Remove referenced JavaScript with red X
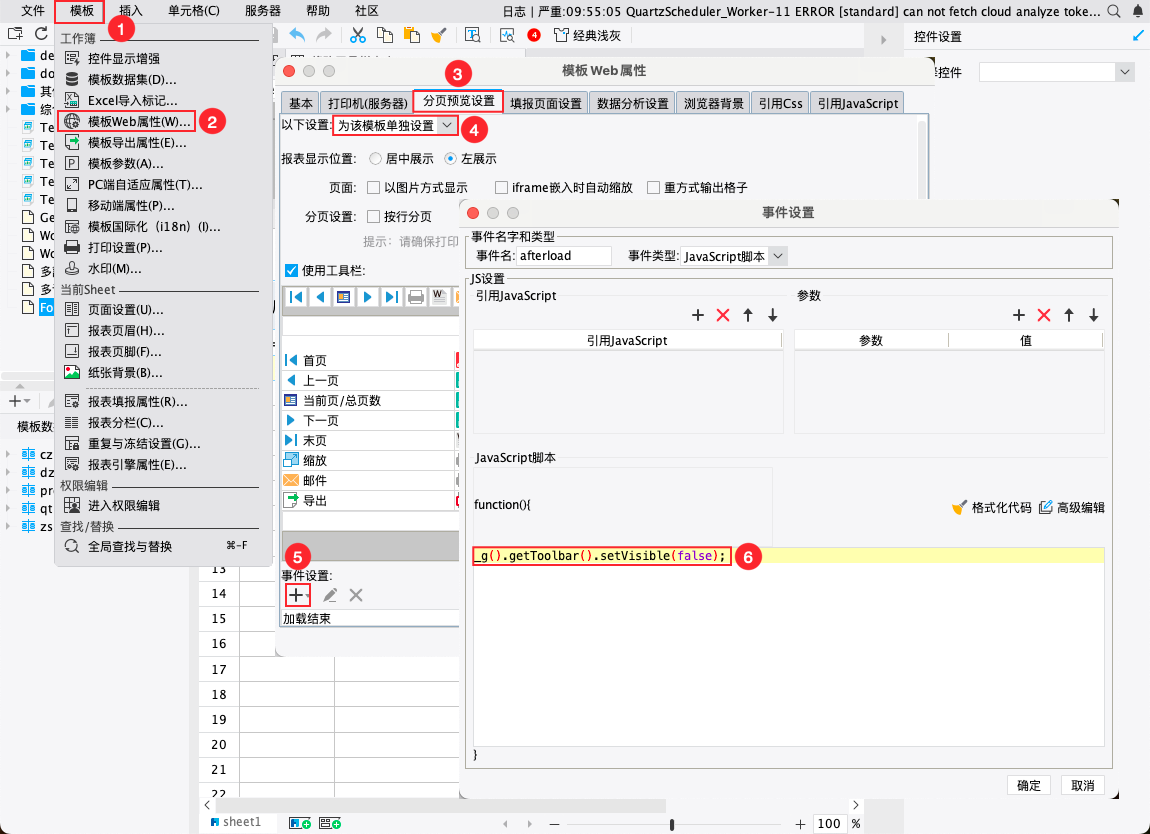The height and width of the screenshot is (834, 1150). coord(723,315)
